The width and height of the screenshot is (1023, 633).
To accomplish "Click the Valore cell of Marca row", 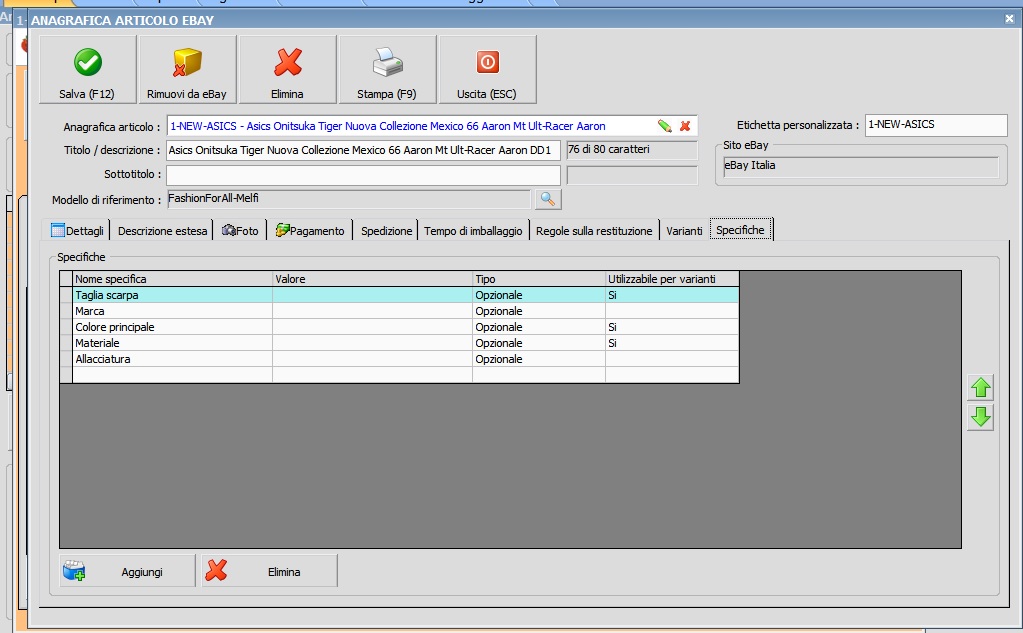I will coord(372,311).
